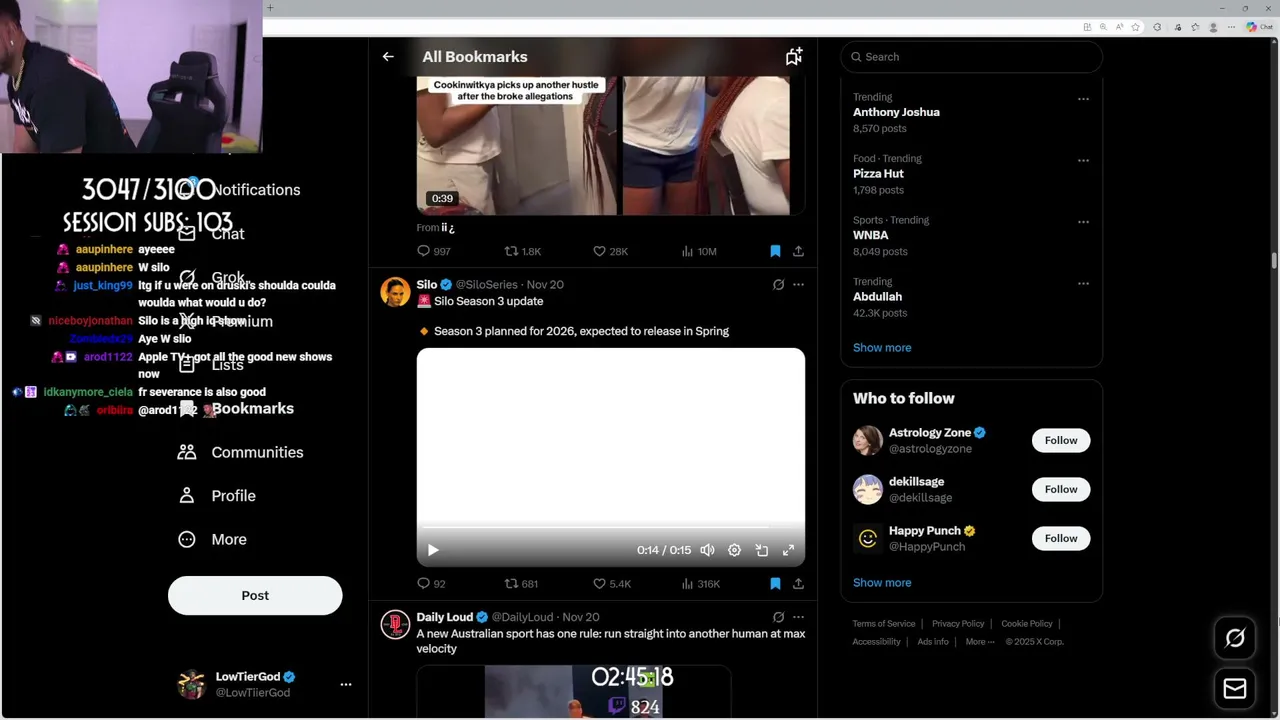This screenshot has height=720, width=1280.
Task: Open the more menu on Silo post
Action: (x=798, y=285)
